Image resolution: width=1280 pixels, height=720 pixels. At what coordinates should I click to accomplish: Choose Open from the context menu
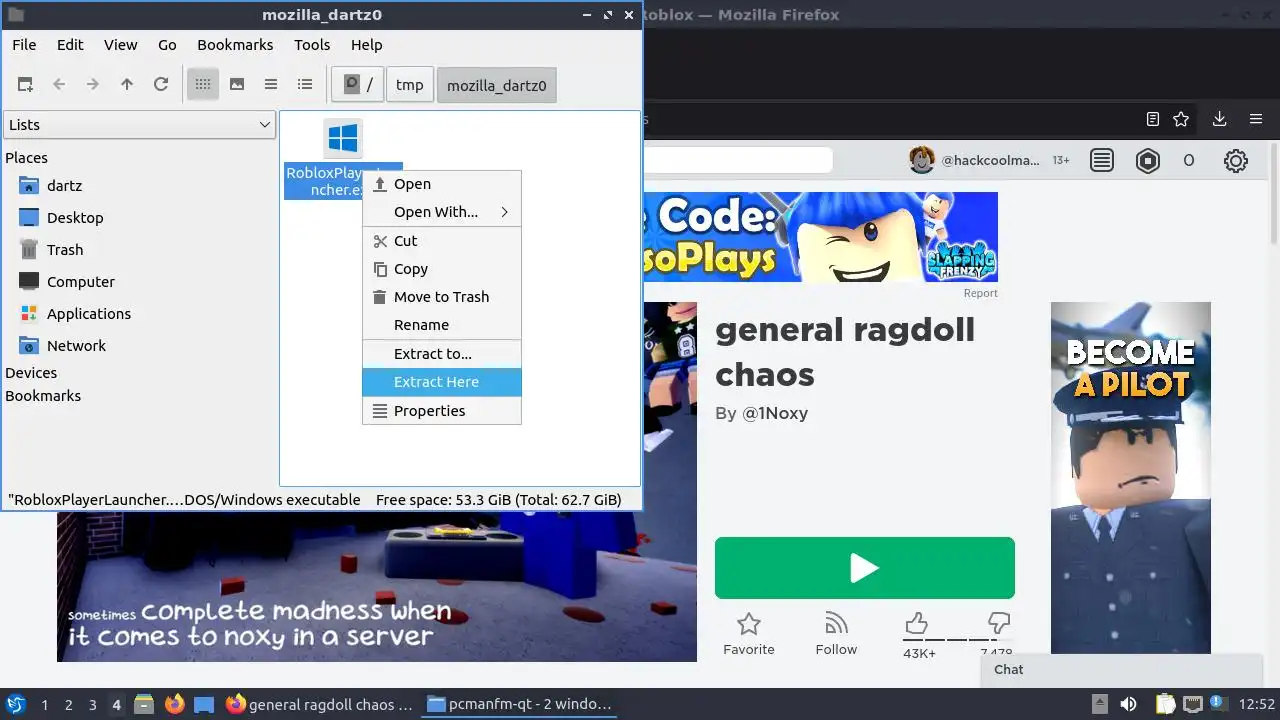point(442,184)
